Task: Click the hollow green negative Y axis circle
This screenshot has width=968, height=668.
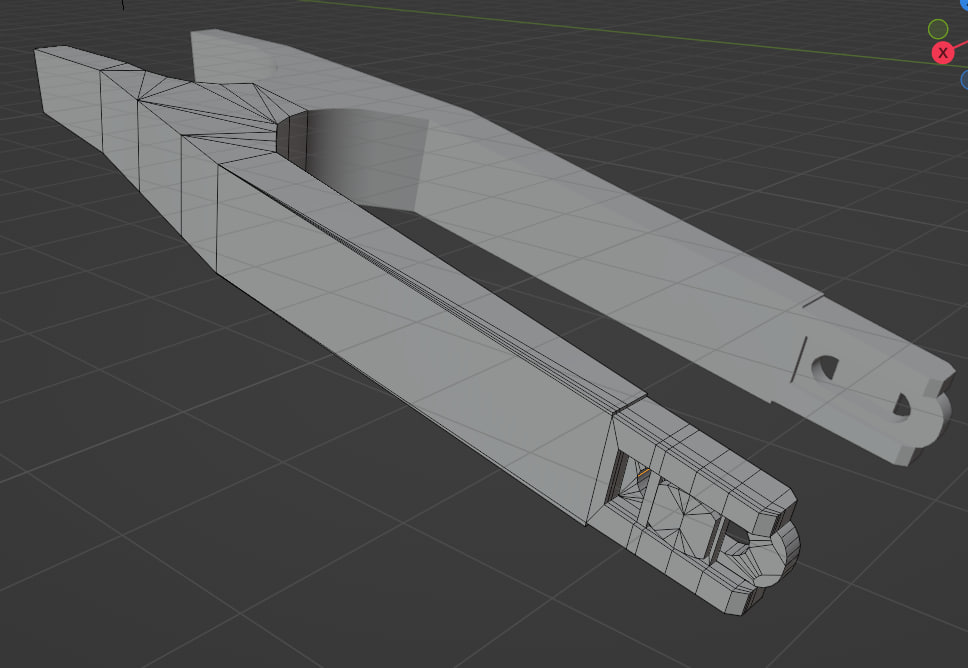Action: click(x=938, y=29)
